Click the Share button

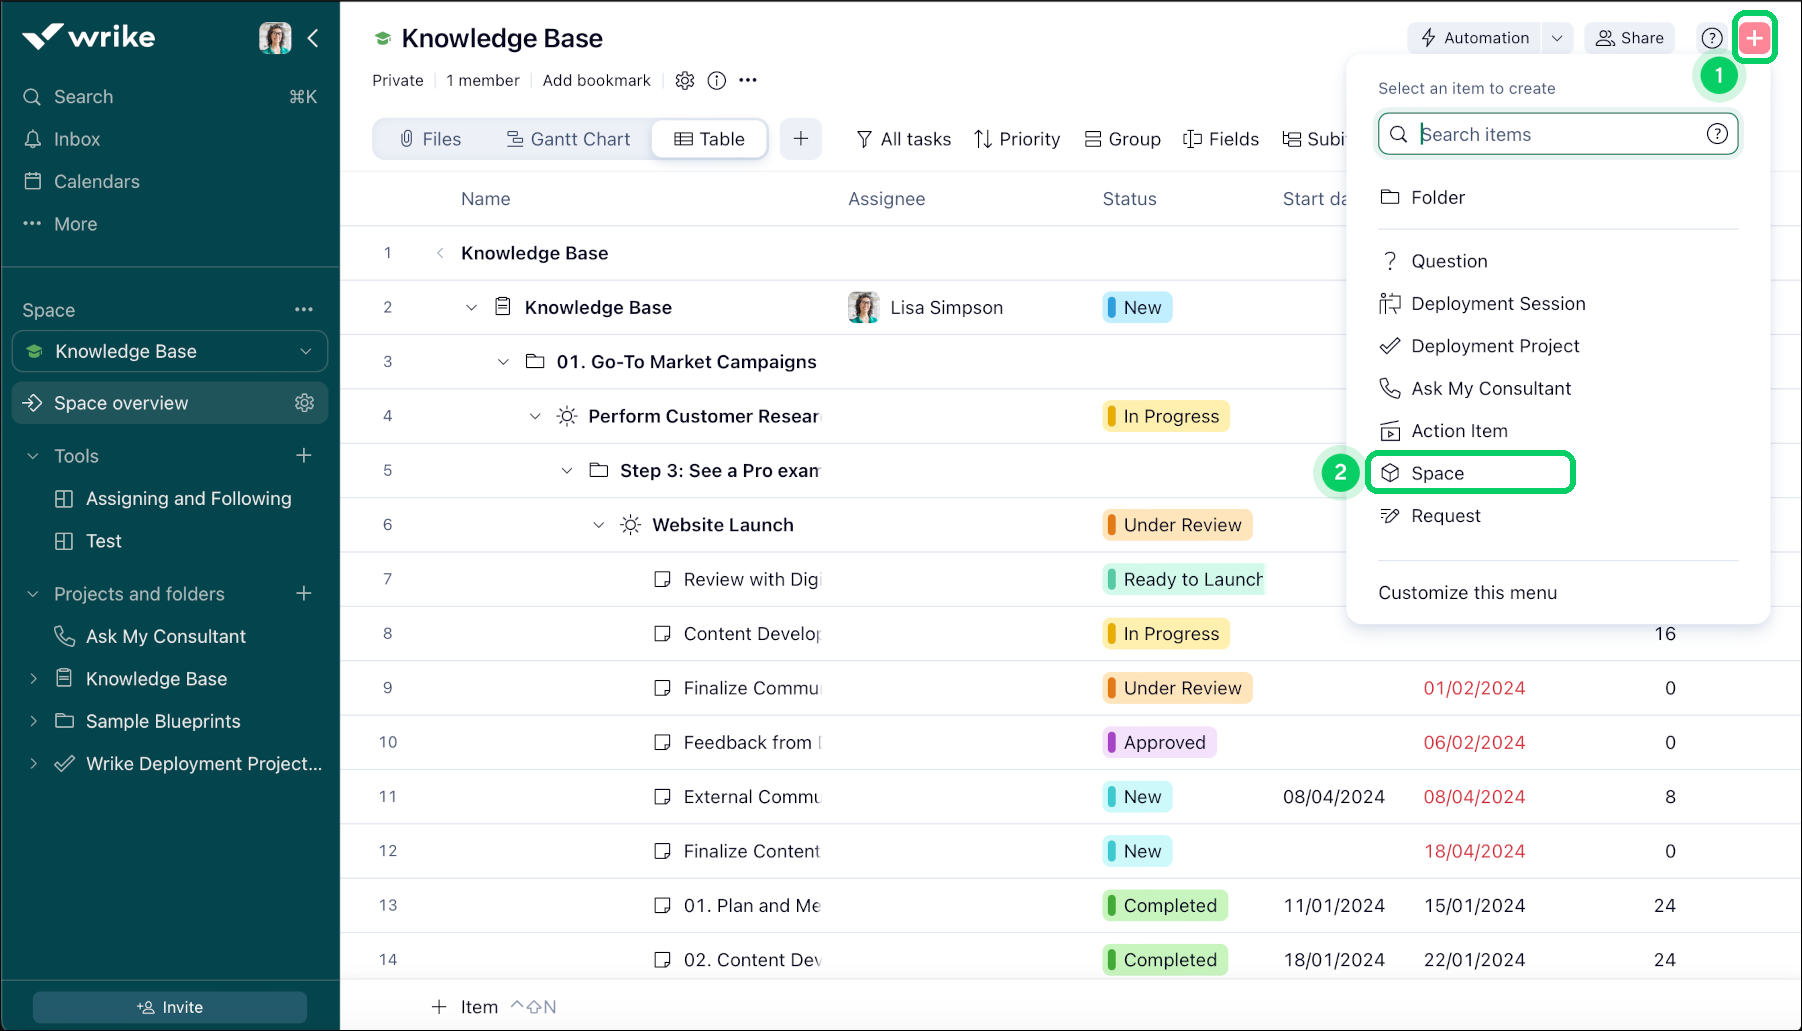(1629, 38)
